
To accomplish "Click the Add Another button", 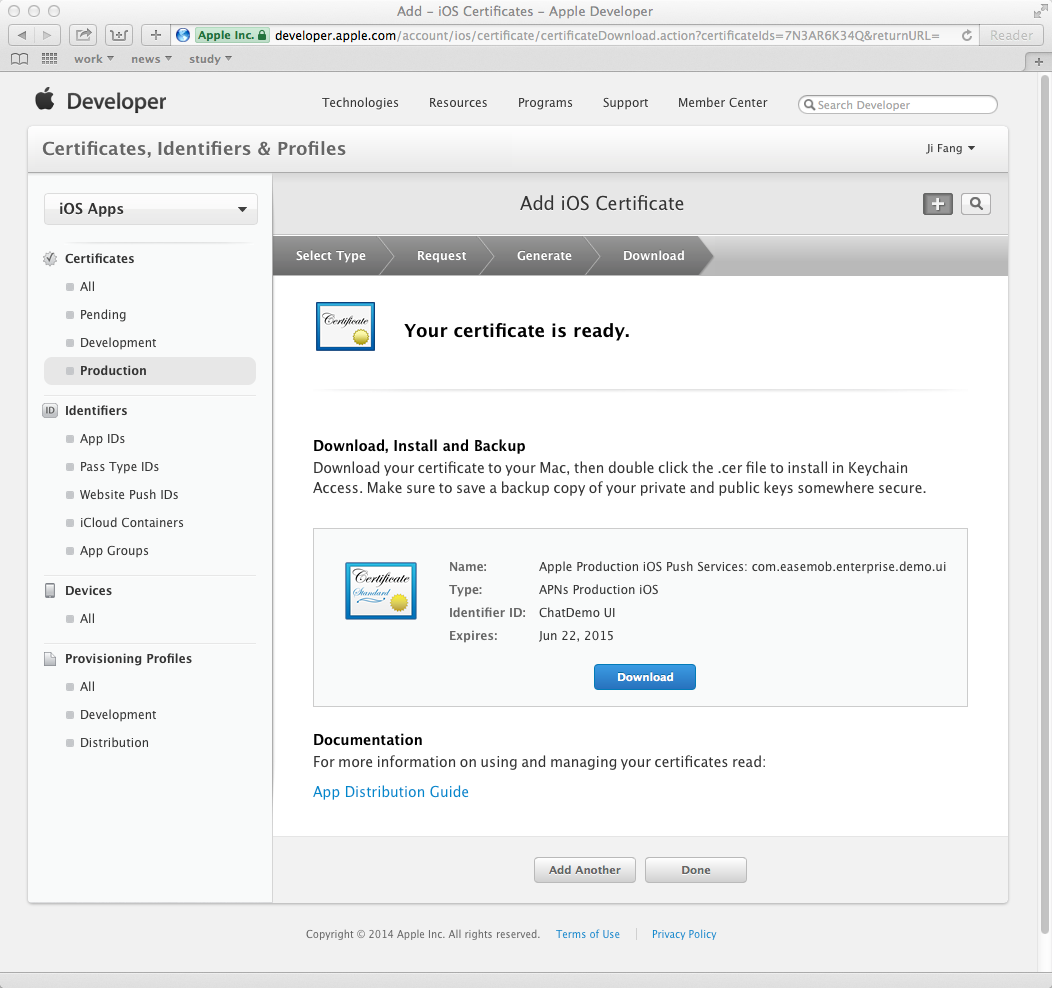I will coord(584,870).
